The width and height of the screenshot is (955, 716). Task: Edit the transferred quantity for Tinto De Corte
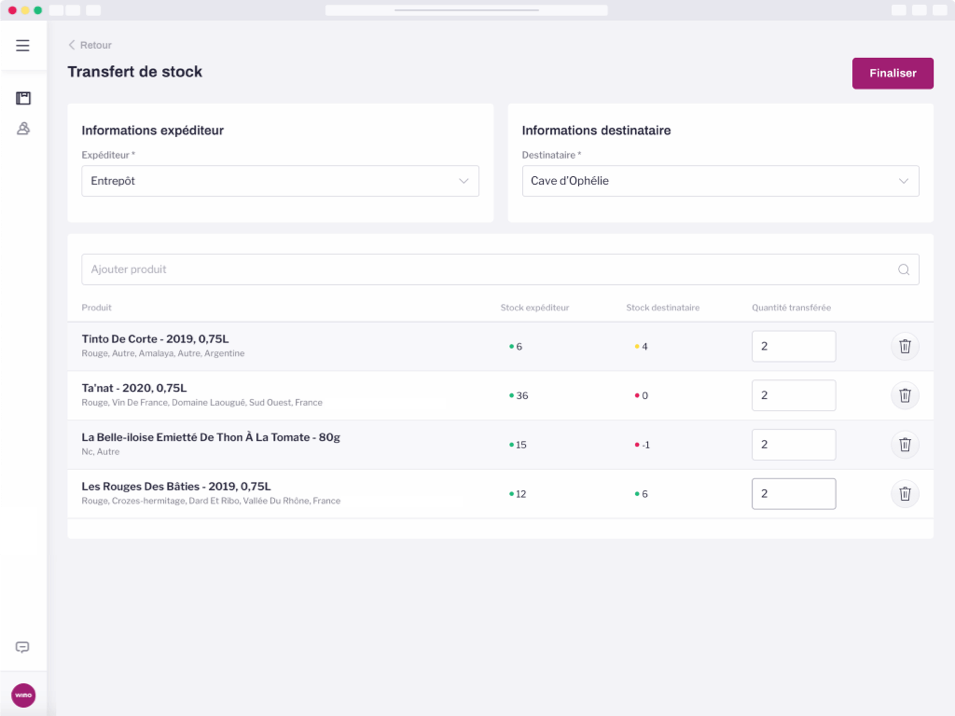coord(793,346)
